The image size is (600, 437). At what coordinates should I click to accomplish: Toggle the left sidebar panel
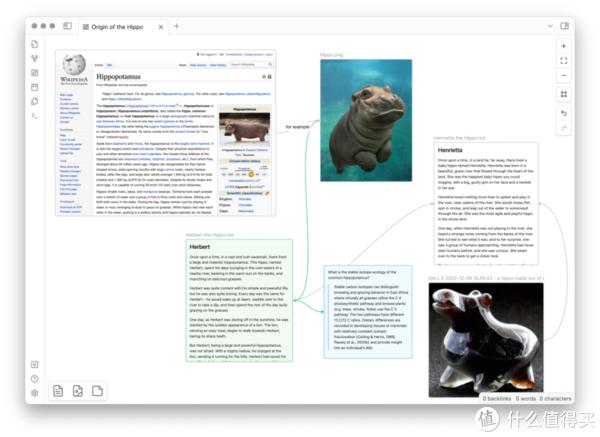pyautogui.click(x=67, y=26)
